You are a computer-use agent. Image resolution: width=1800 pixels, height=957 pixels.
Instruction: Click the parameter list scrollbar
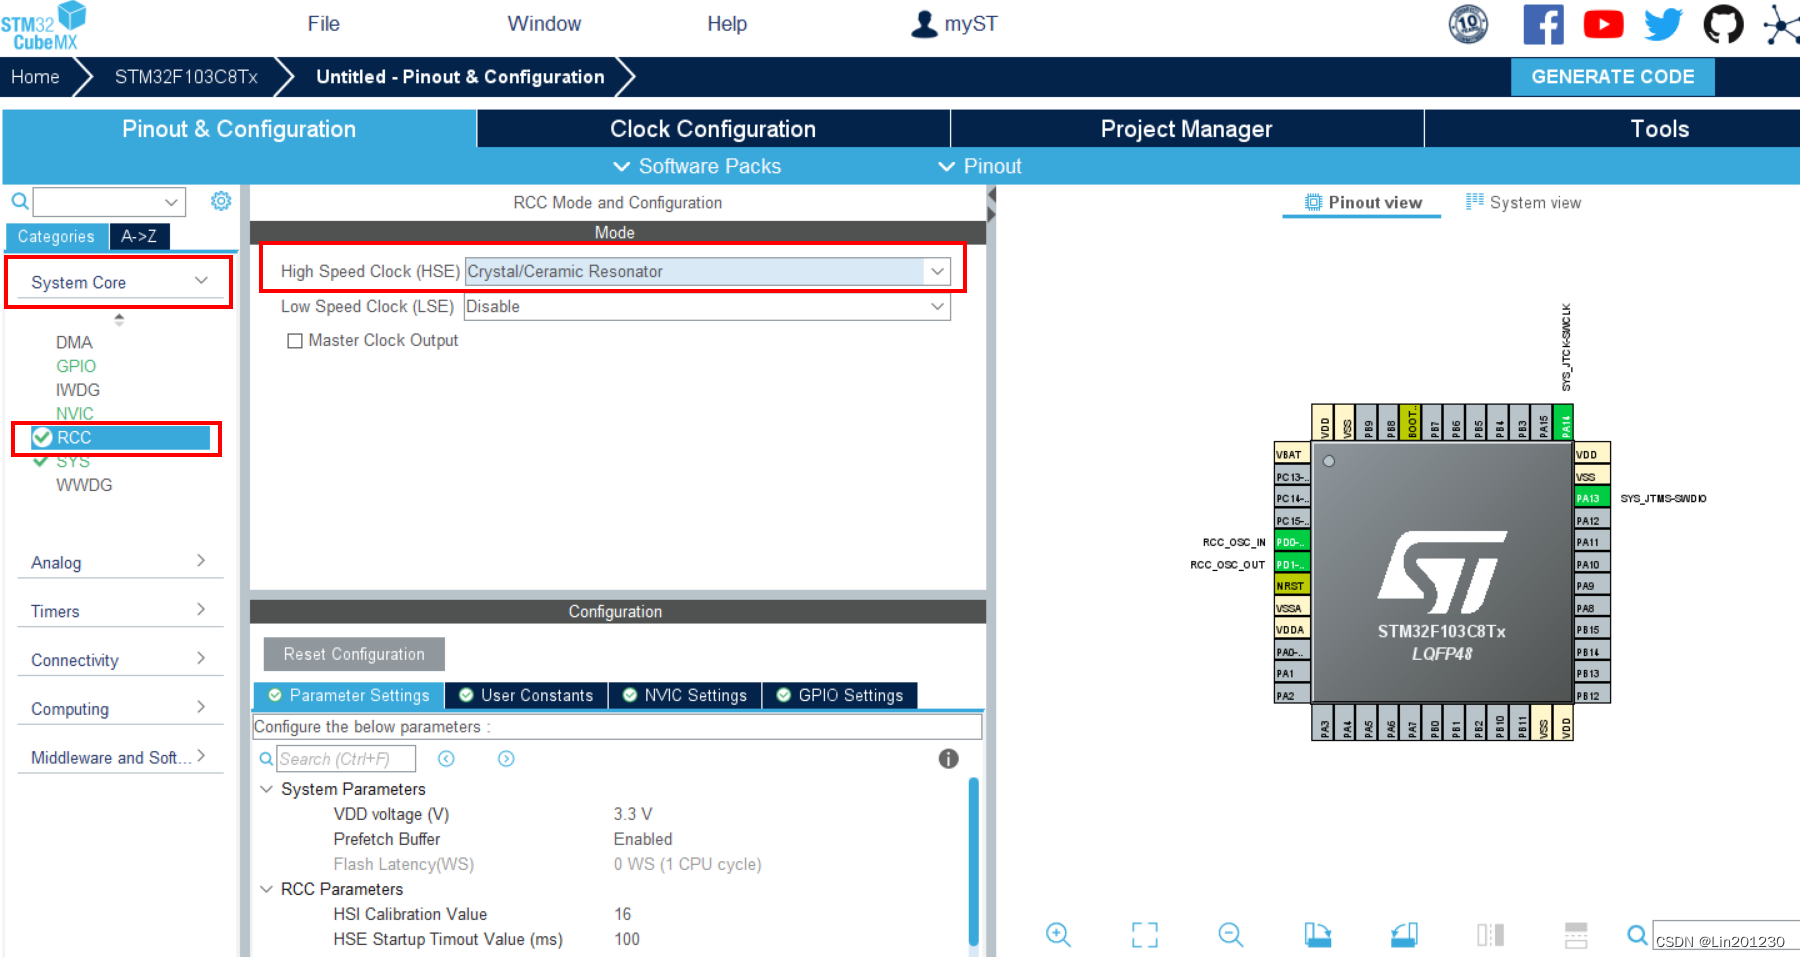click(974, 862)
